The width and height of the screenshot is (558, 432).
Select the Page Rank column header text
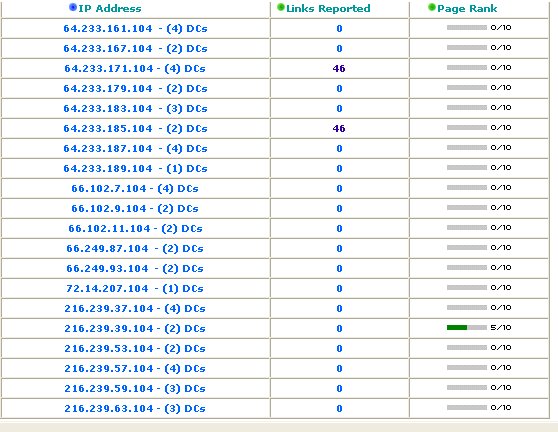point(467,9)
